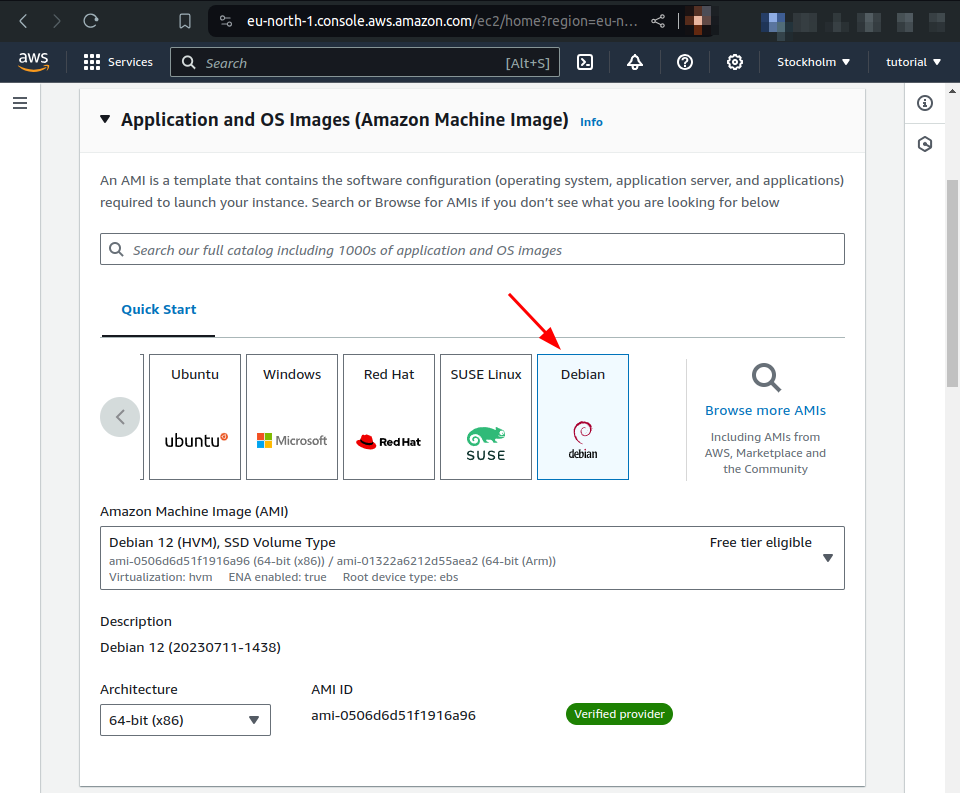
Task: Open the help question mark icon
Action: [685, 62]
